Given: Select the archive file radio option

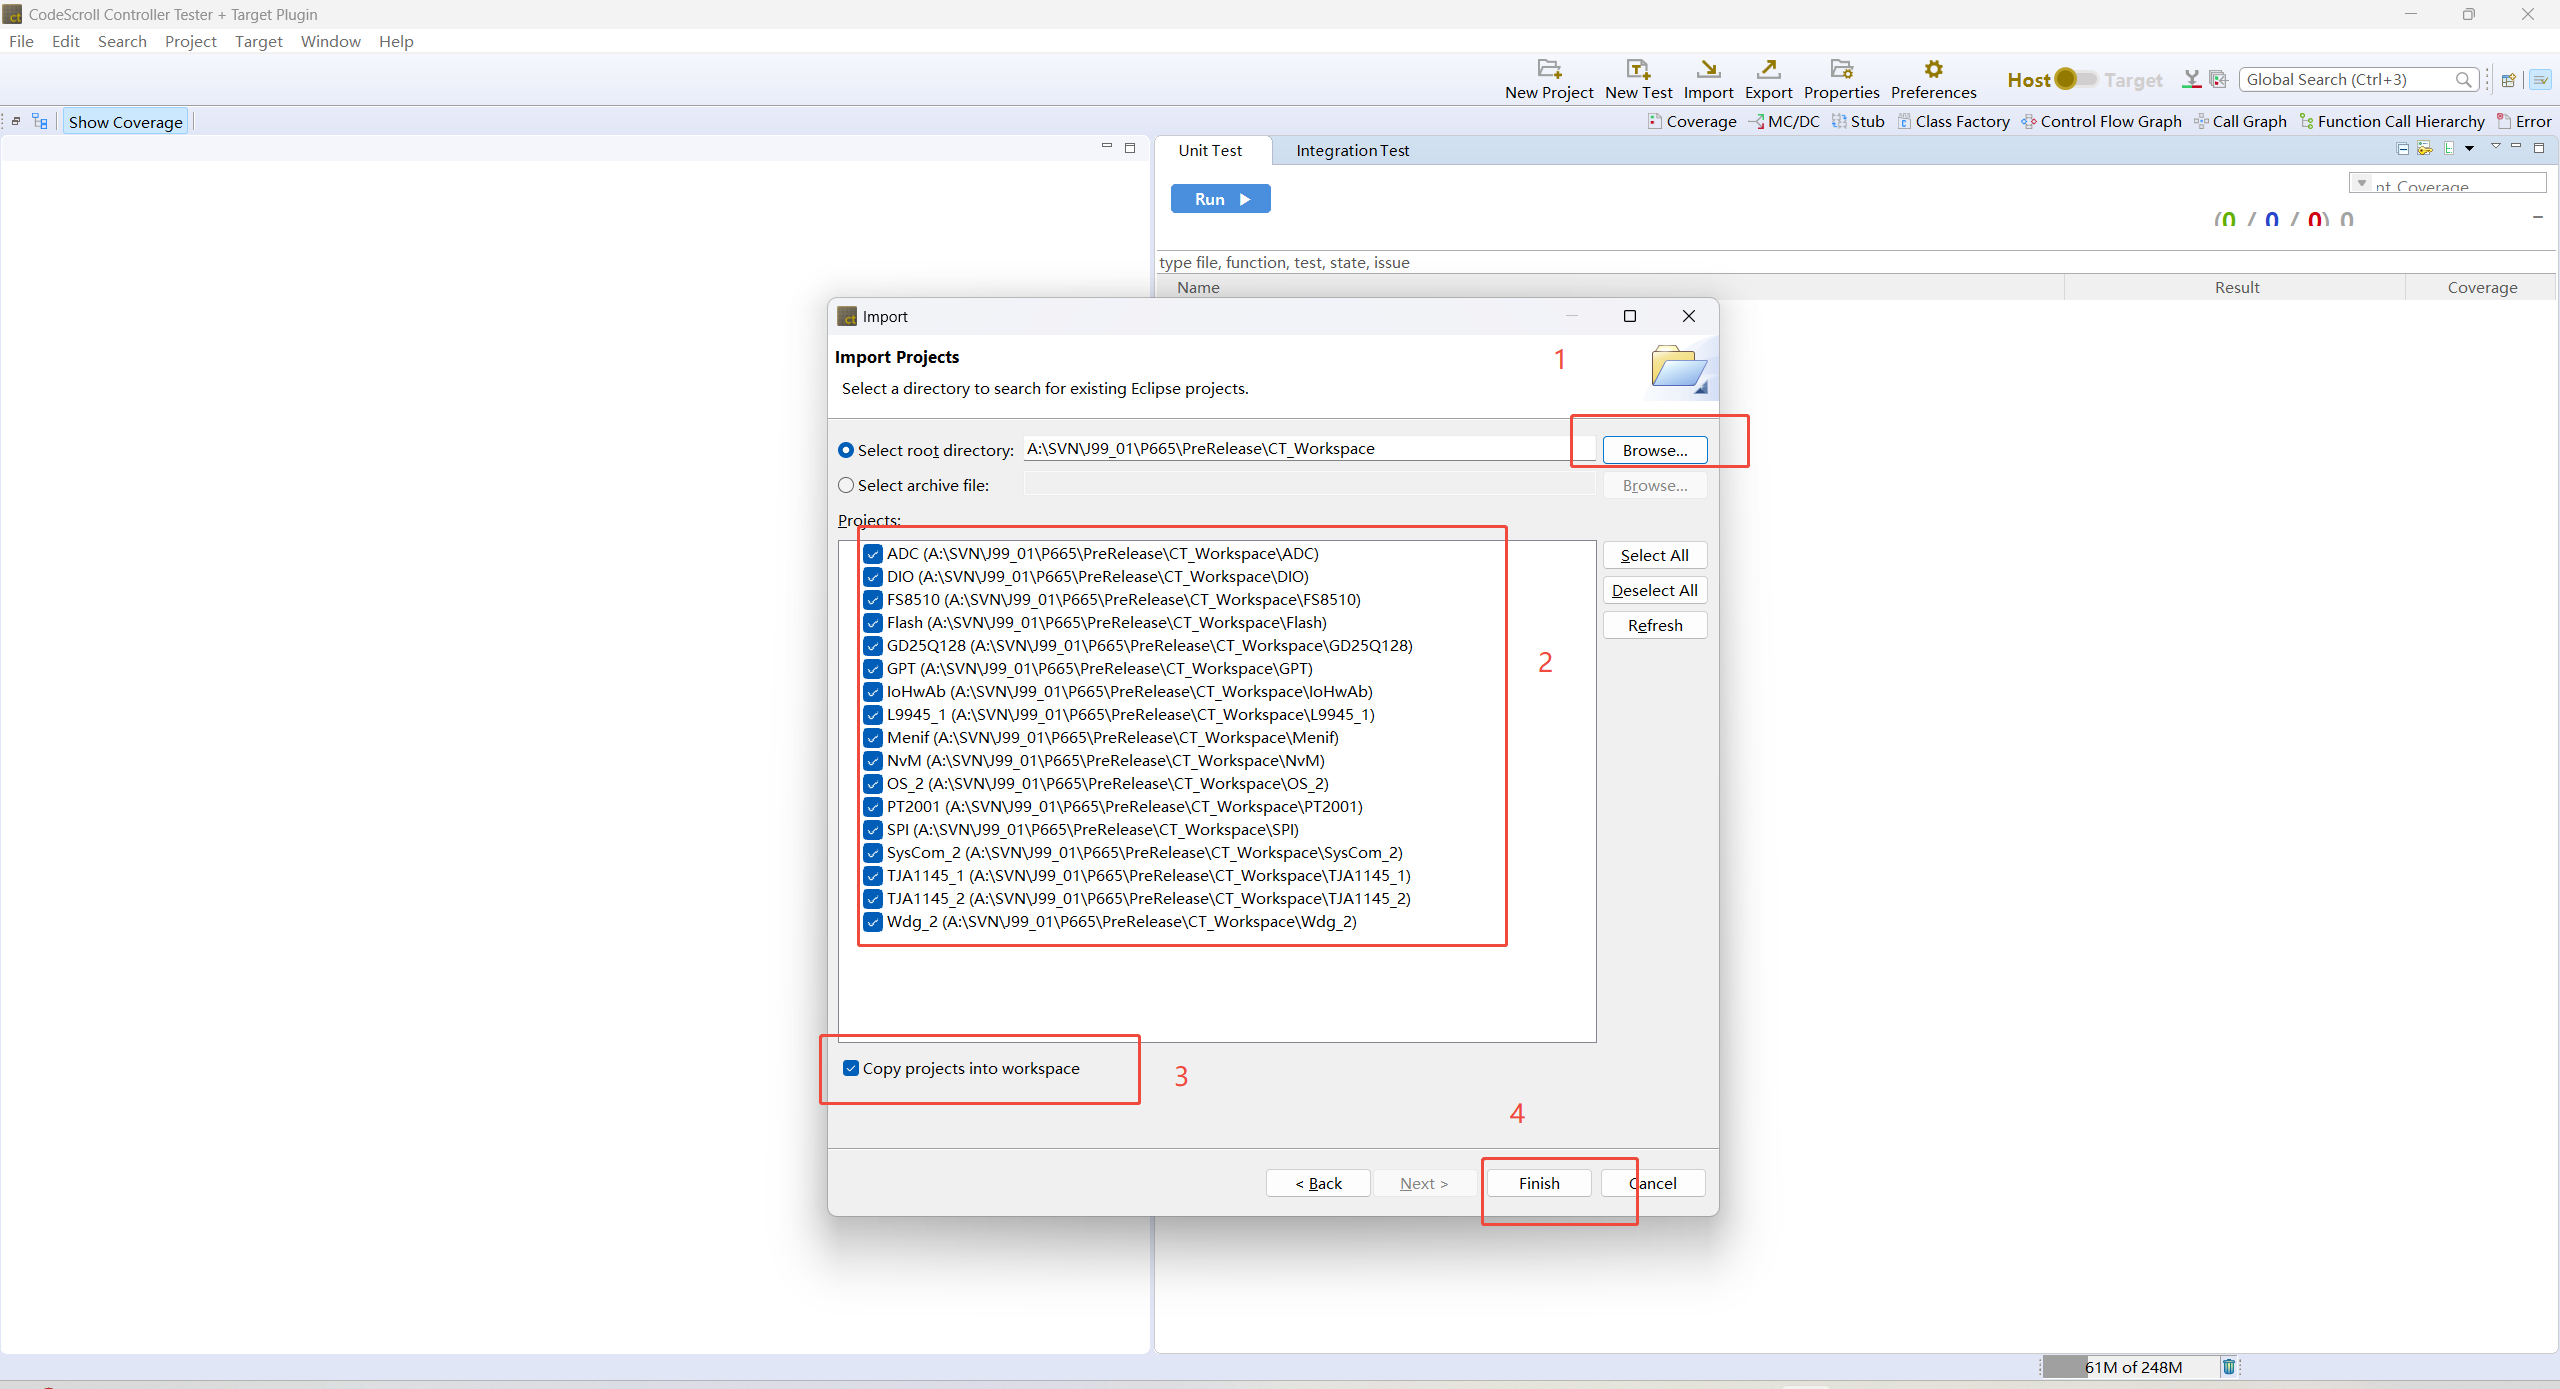Looking at the screenshot, I should (x=846, y=485).
